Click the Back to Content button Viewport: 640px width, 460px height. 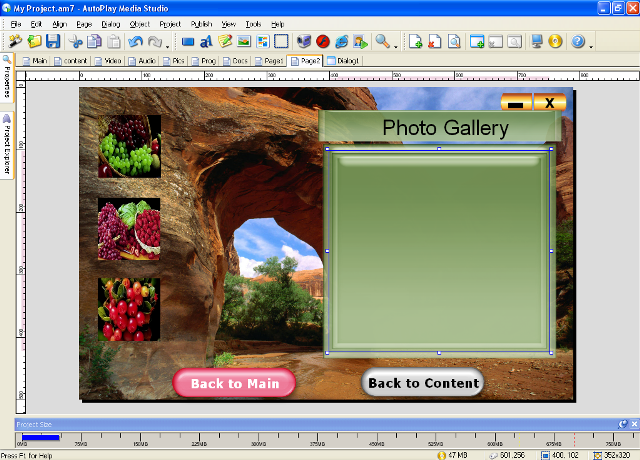(423, 383)
